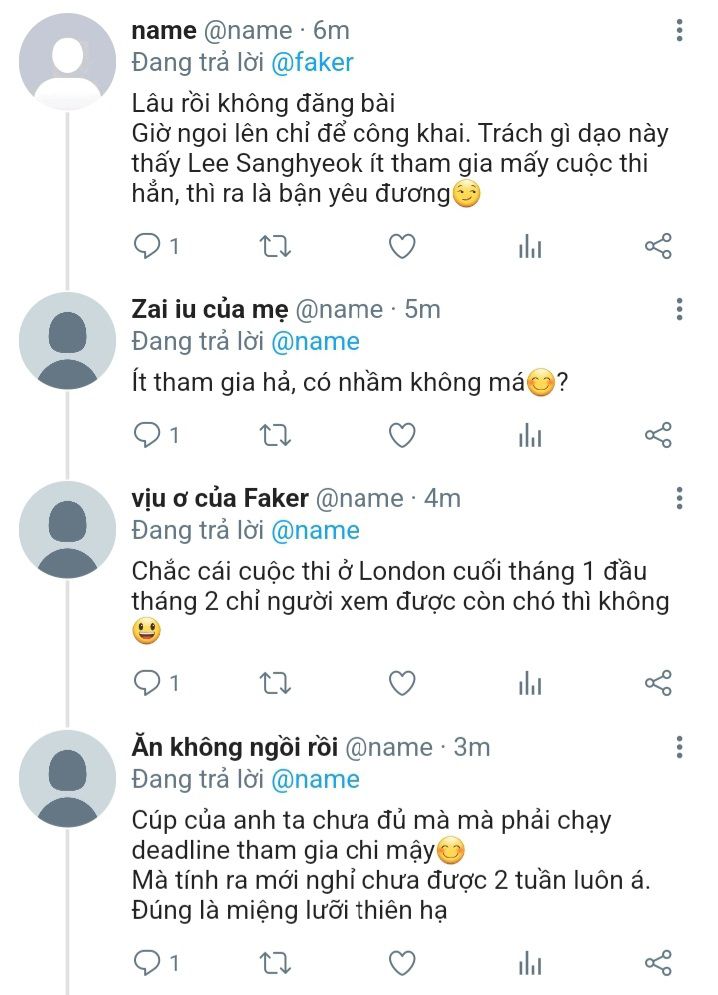Open vịu ơ của Faker's profile avatar
The image size is (718, 995).
[67, 530]
